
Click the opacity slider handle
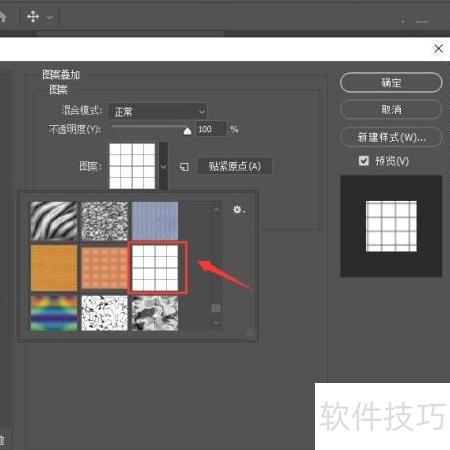point(187,131)
